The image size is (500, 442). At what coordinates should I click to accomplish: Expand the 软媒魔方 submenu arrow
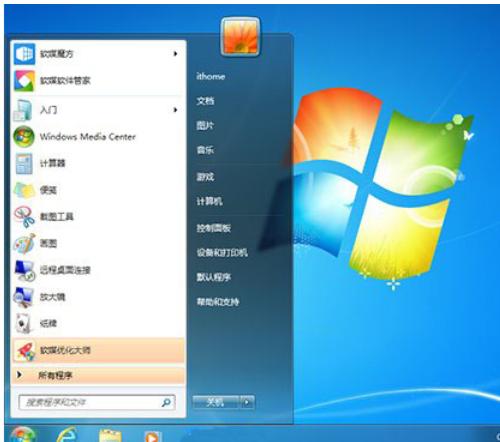tap(175, 54)
